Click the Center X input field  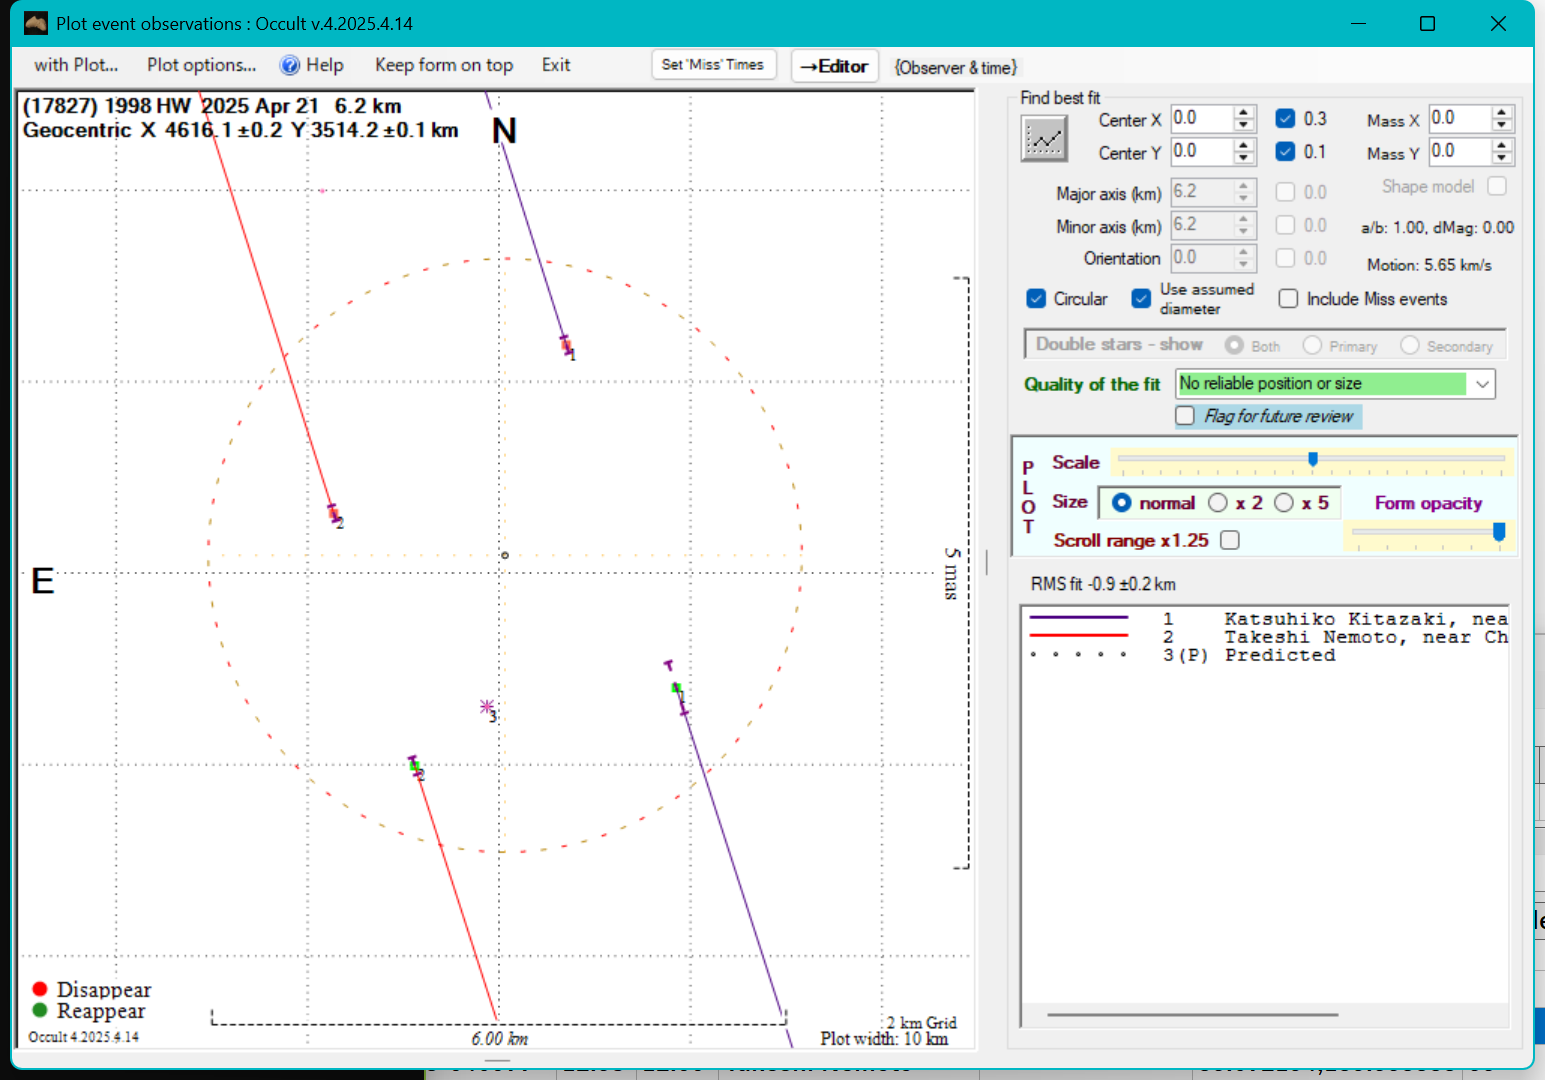click(x=1201, y=119)
